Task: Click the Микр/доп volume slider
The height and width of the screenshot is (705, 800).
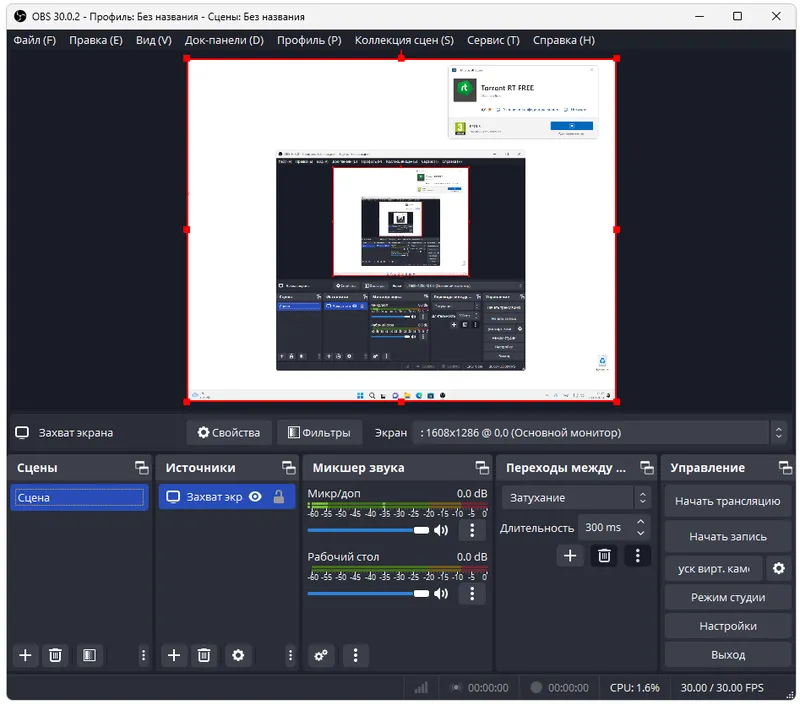Action: [x=368, y=530]
